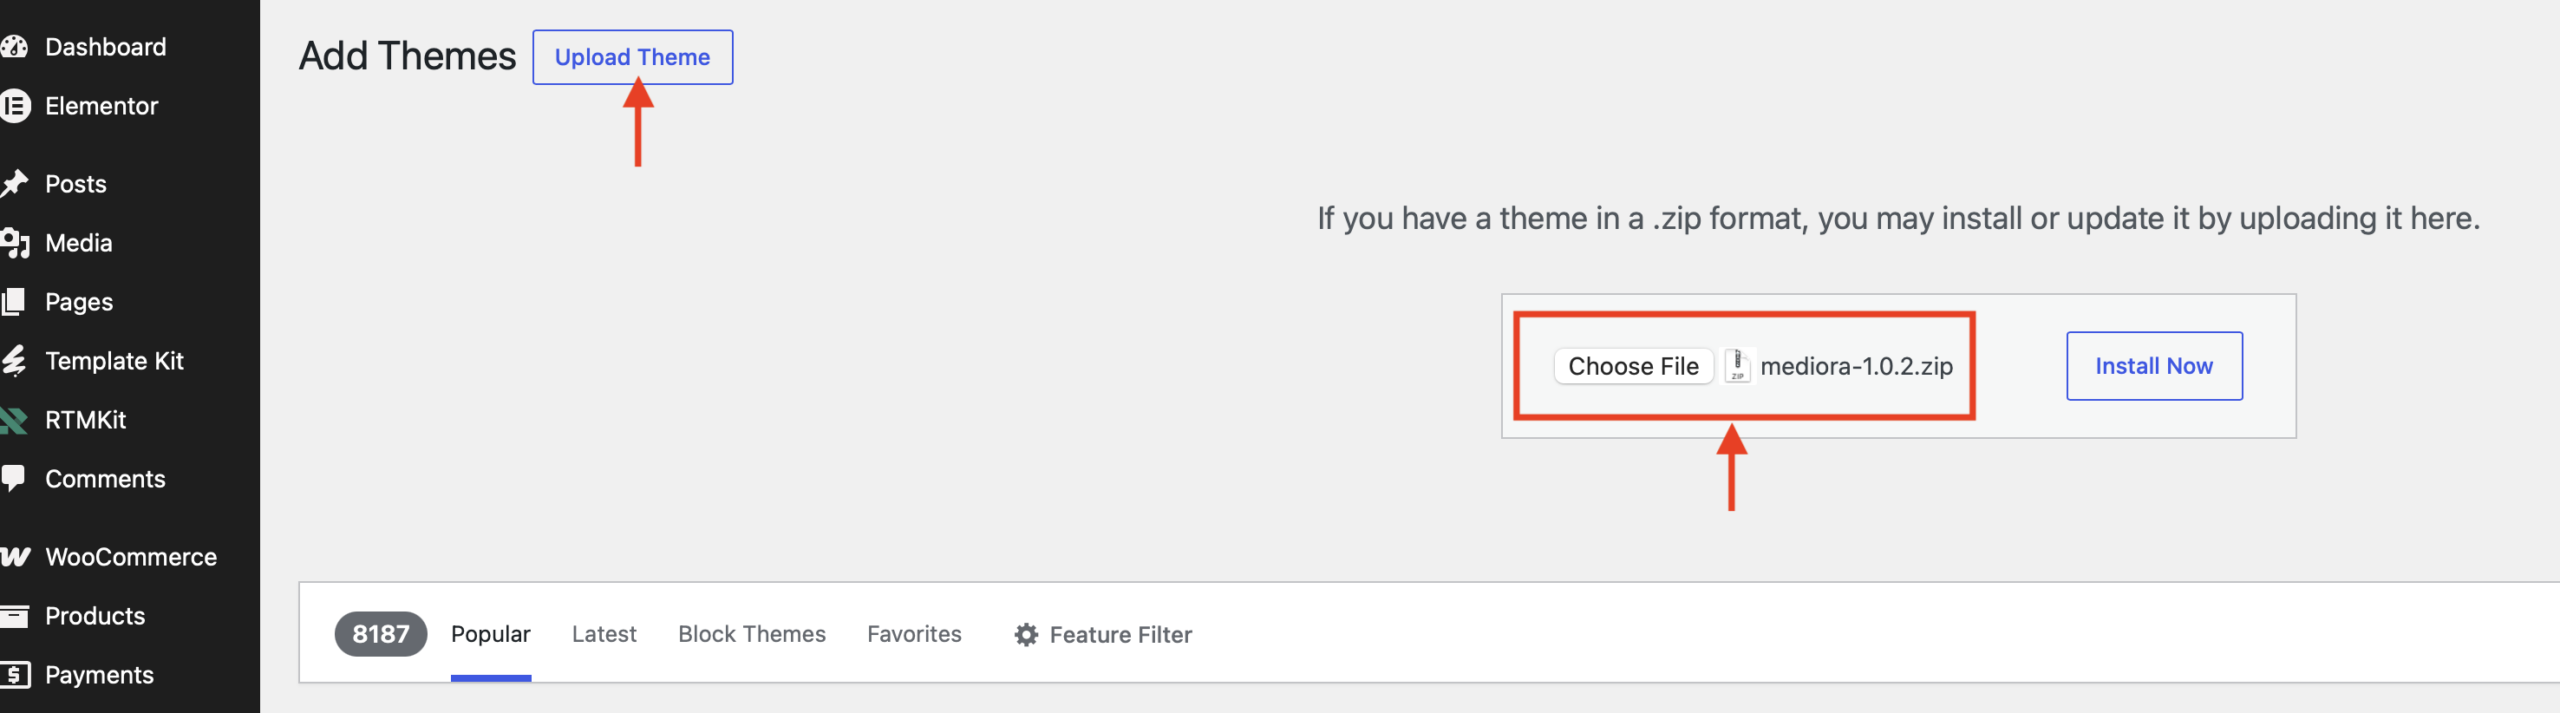Open the Block Themes tab

[752, 634]
